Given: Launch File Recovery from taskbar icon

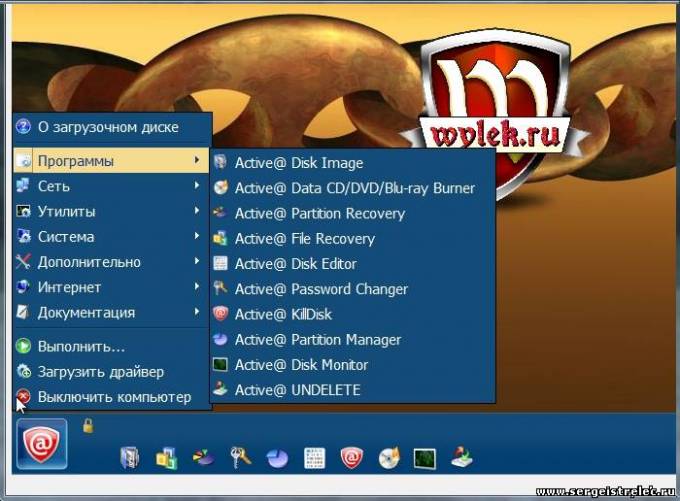Looking at the screenshot, I should click(x=167, y=458).
